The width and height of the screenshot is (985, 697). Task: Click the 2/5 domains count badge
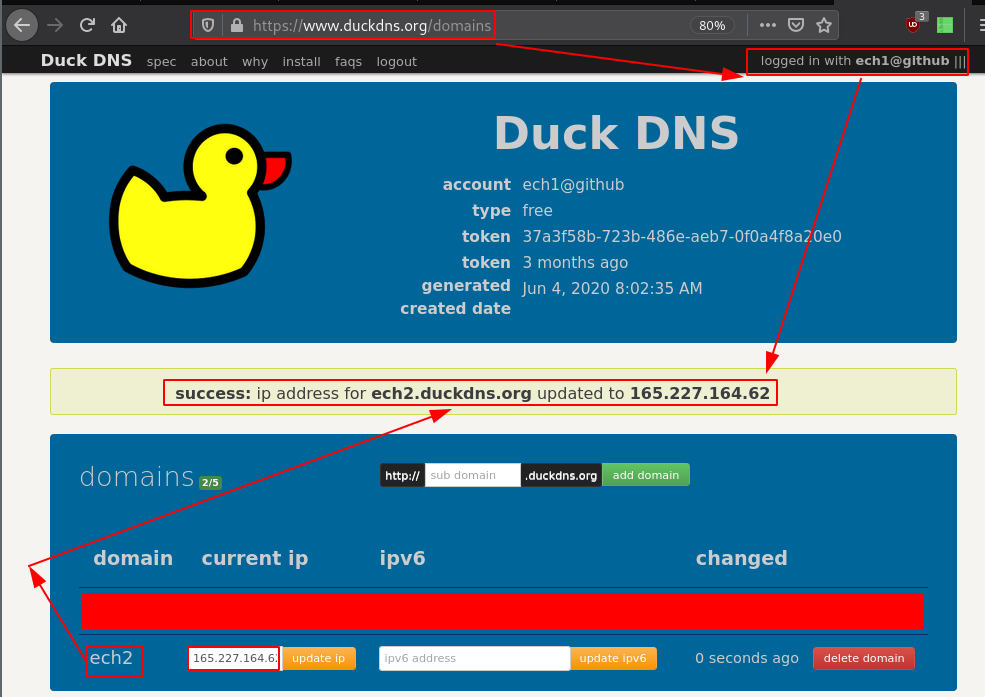coord(210,482)
